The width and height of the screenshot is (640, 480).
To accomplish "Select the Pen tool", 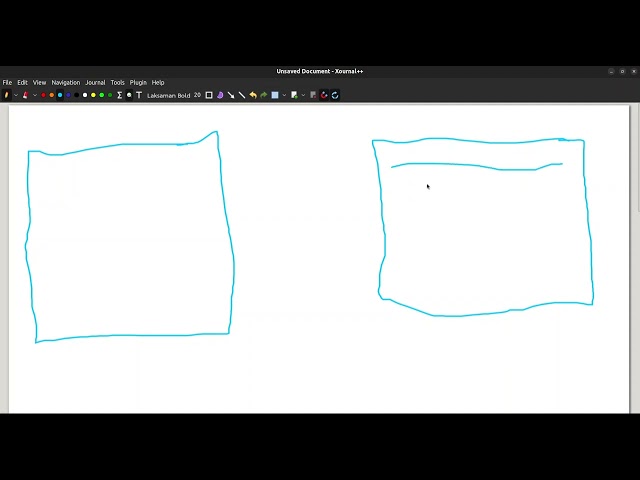I will click(x=6, y=95).
